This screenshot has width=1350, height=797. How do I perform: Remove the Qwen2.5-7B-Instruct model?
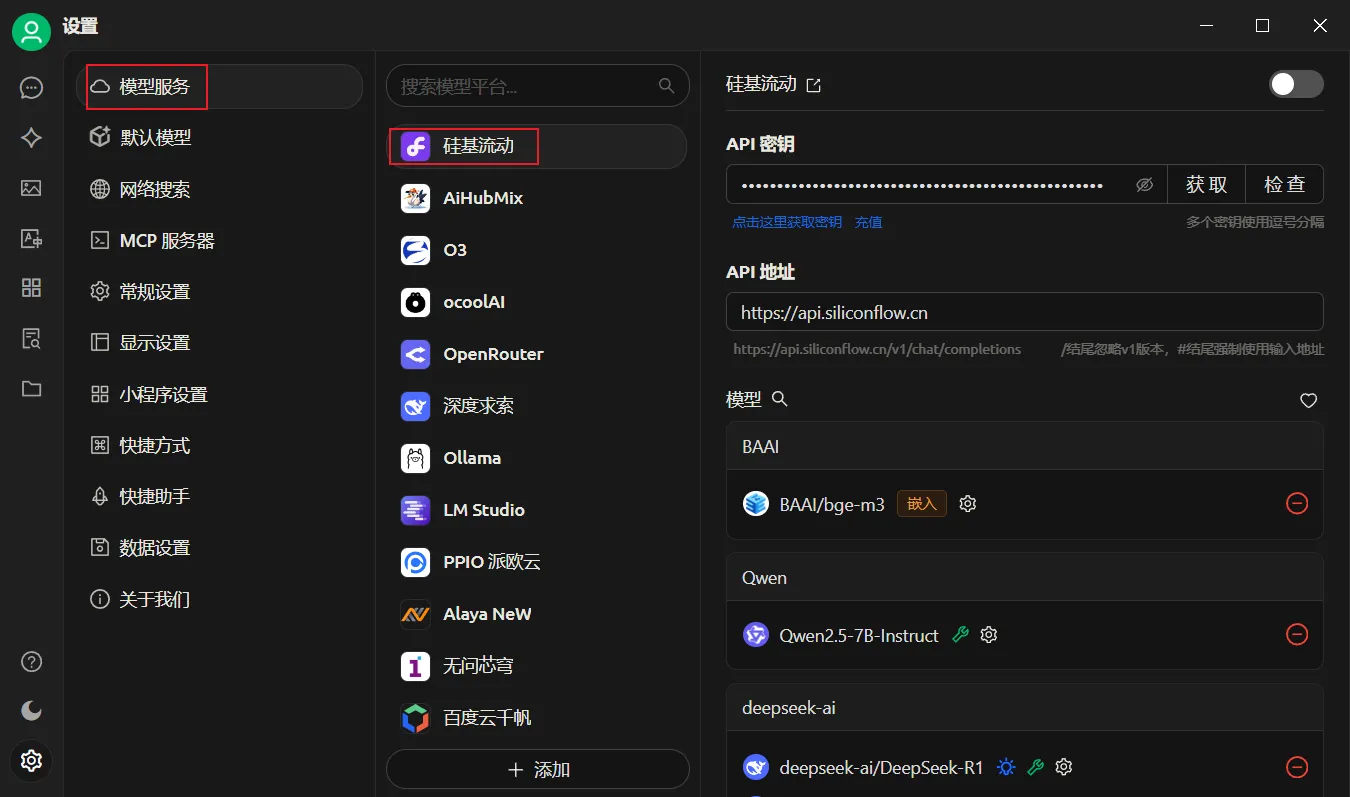pos(1297,635)
